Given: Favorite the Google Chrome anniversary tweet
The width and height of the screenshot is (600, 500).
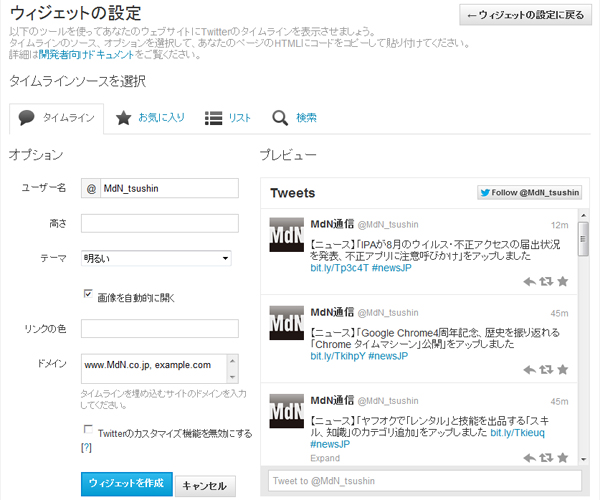Looking at the screenshot, I should [x=562, y=369].
